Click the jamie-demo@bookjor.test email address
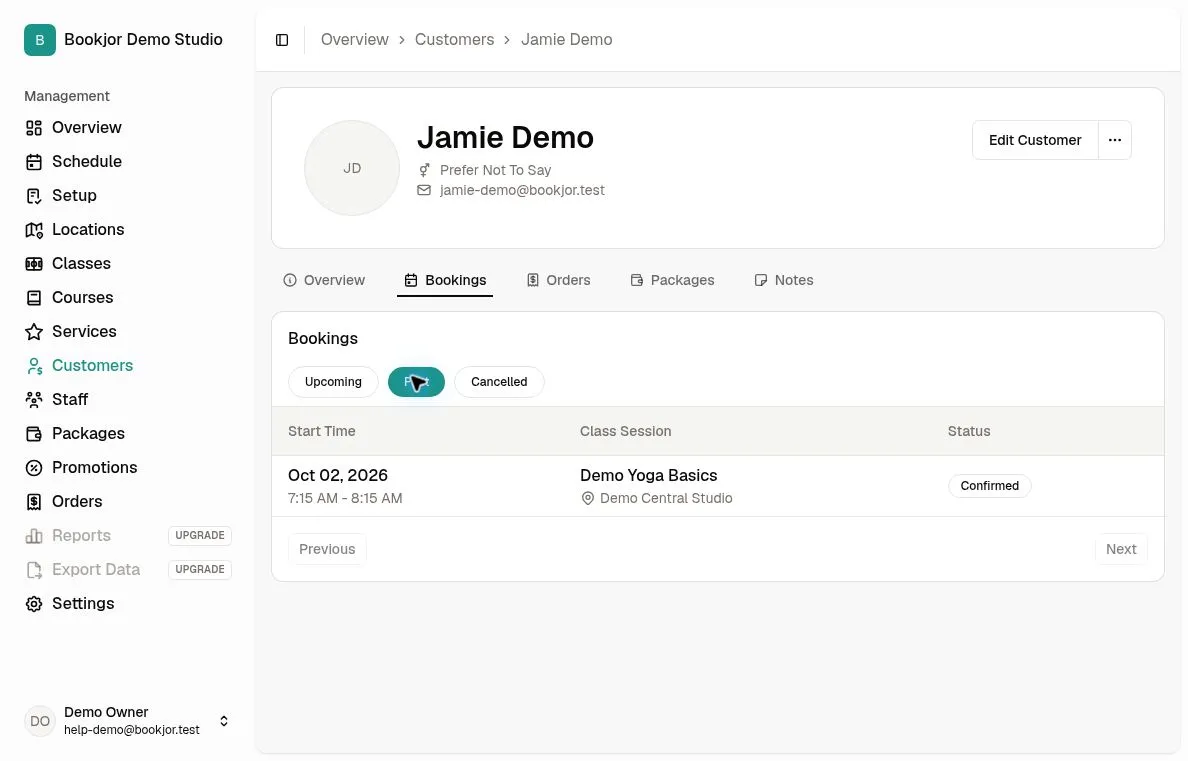The image size is (1188, 761). pyautogui.click(x=522, y=190)
